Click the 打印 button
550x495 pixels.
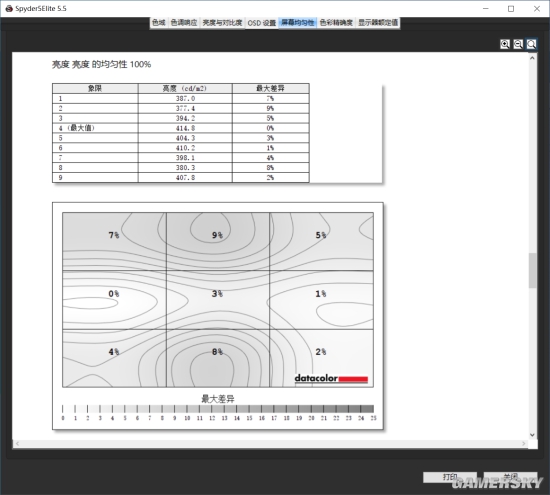tap(450, 477)
